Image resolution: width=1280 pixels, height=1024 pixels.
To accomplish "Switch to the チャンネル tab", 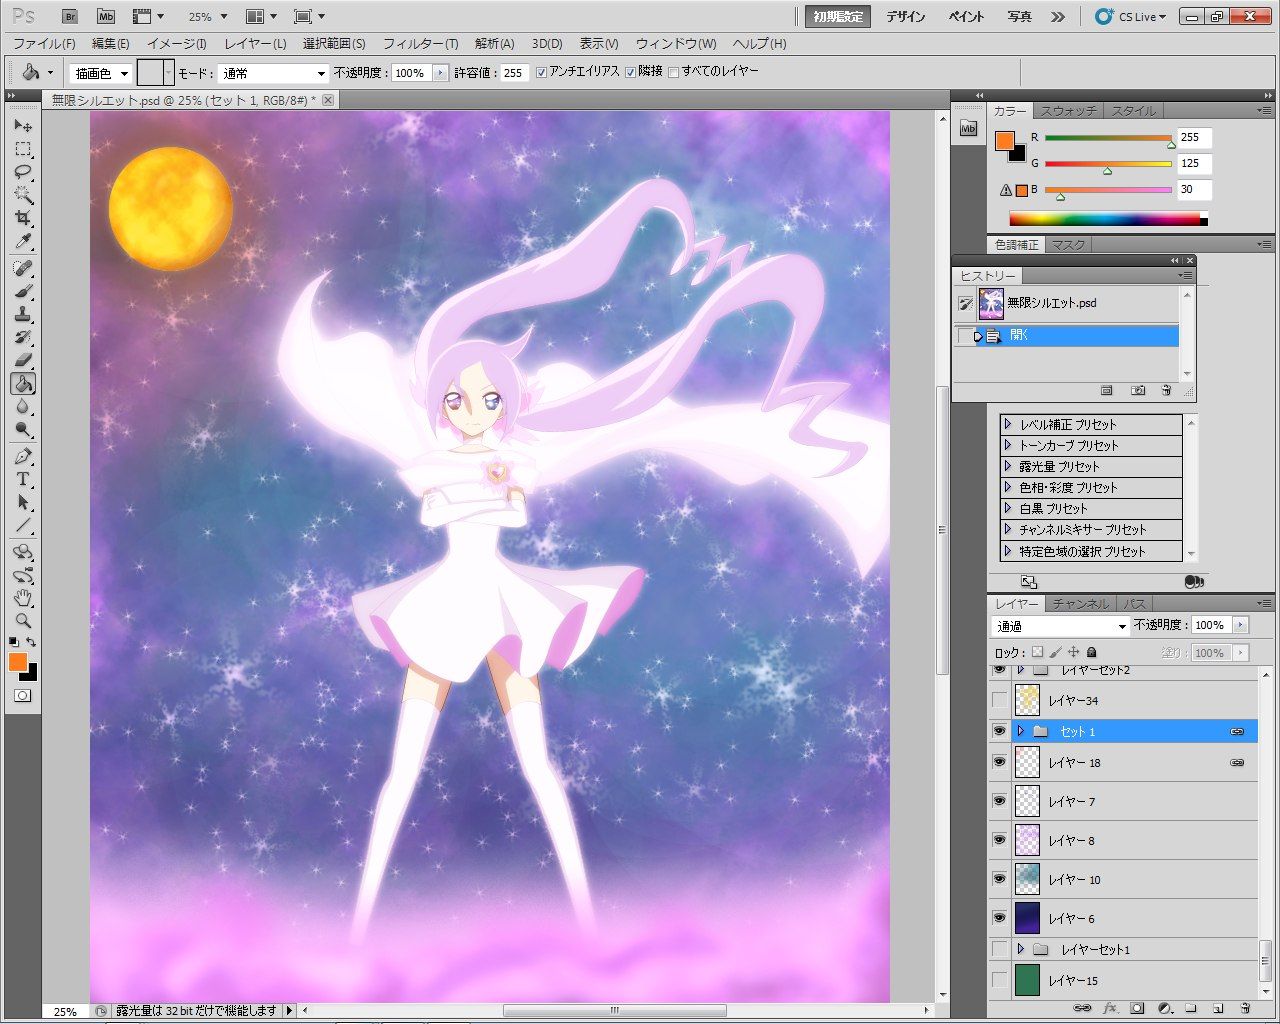I will pyautogui.click(x=1081, y=604).
